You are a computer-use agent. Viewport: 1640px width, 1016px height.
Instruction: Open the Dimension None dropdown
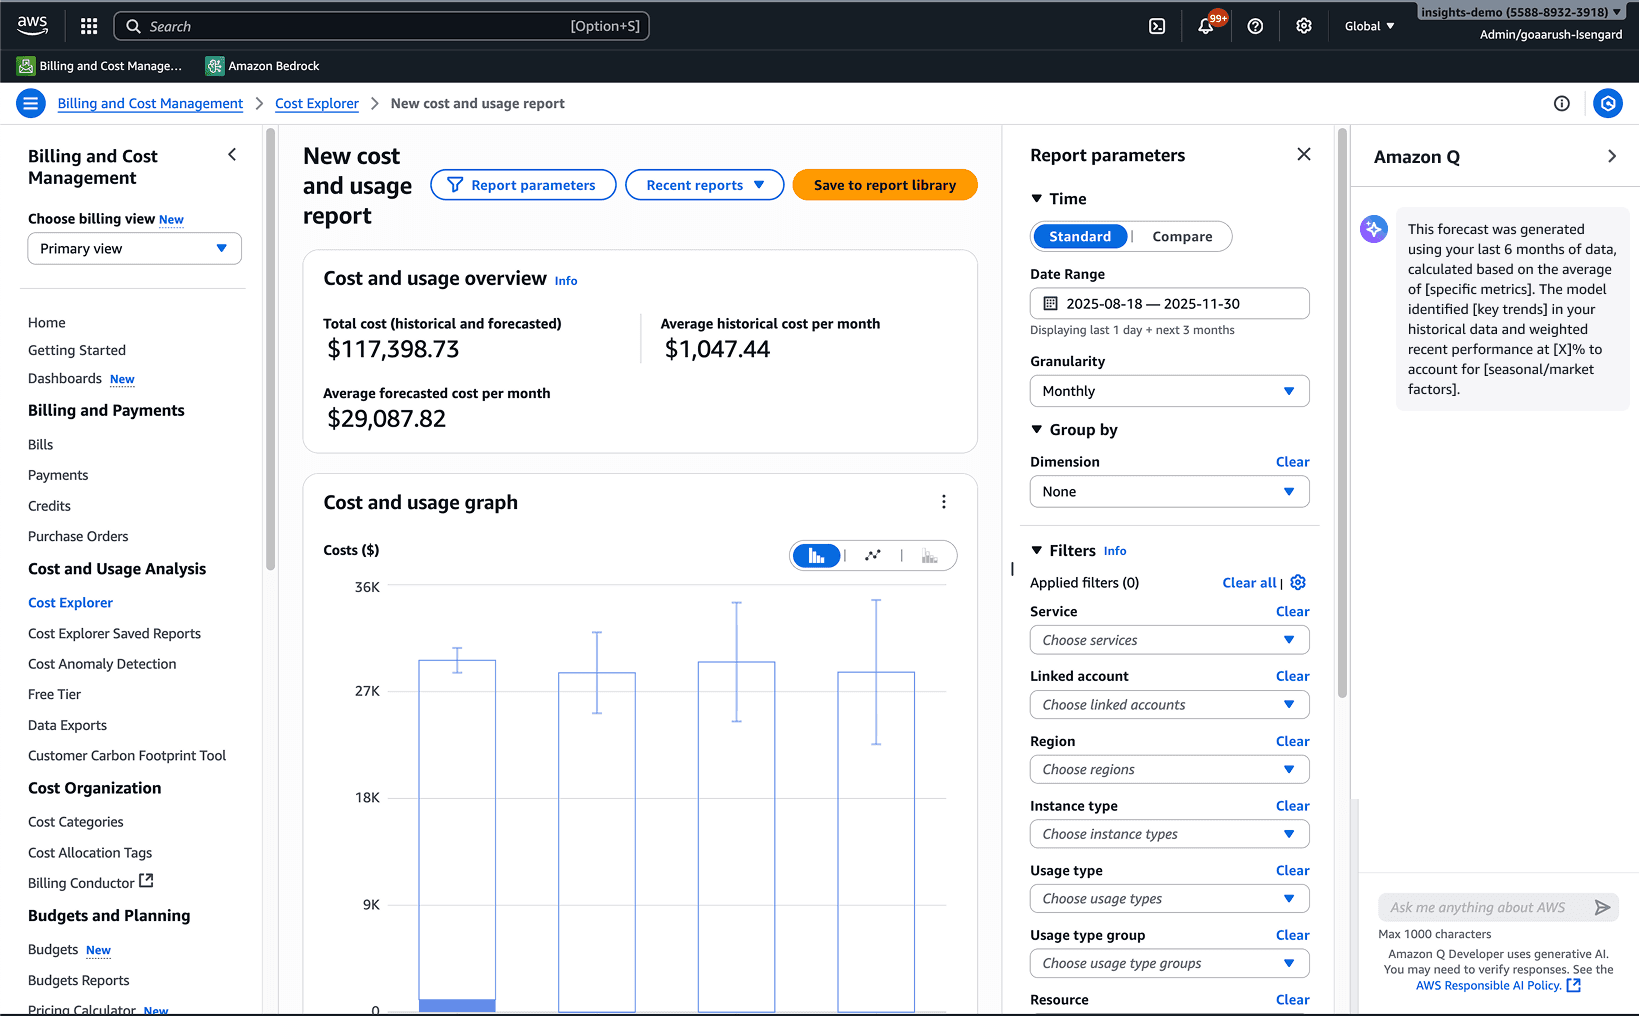[1169, 492]
